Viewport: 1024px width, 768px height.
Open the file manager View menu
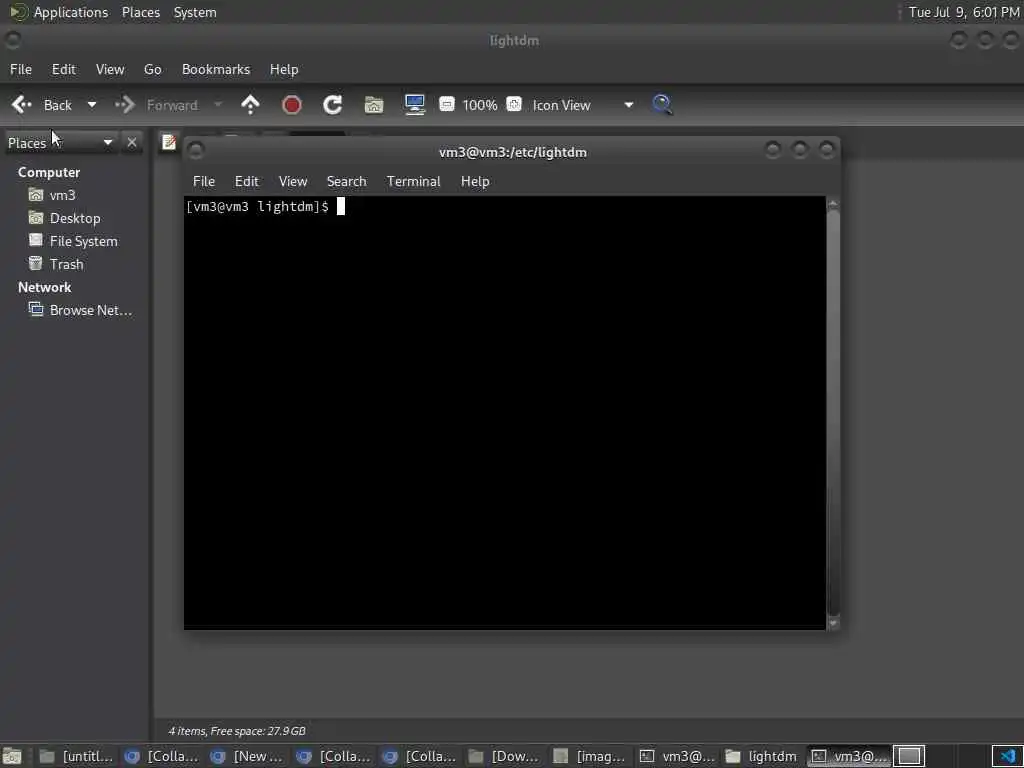pyautogui.click(x=110, y=69)
